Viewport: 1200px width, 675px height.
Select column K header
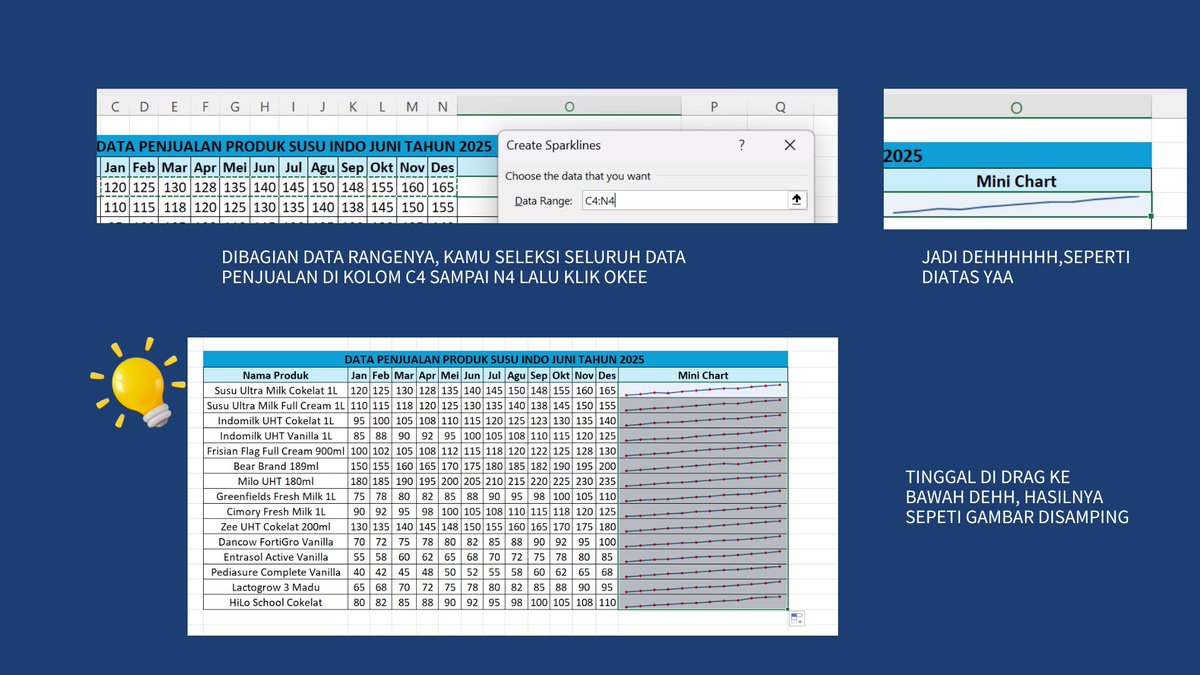(352, 107)
